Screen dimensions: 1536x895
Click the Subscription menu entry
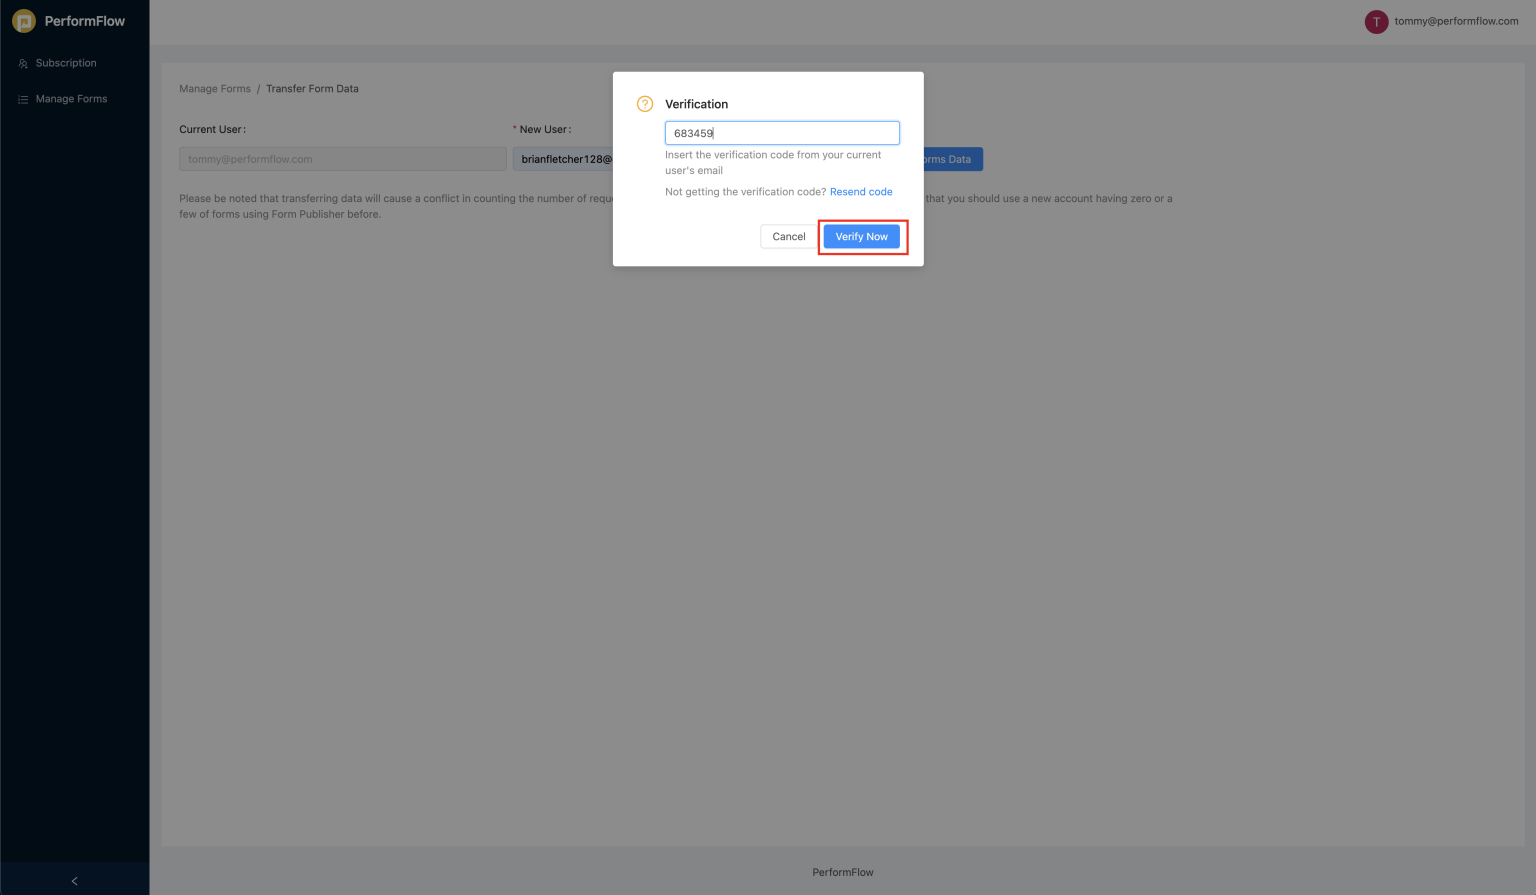(x=65, y=62)
